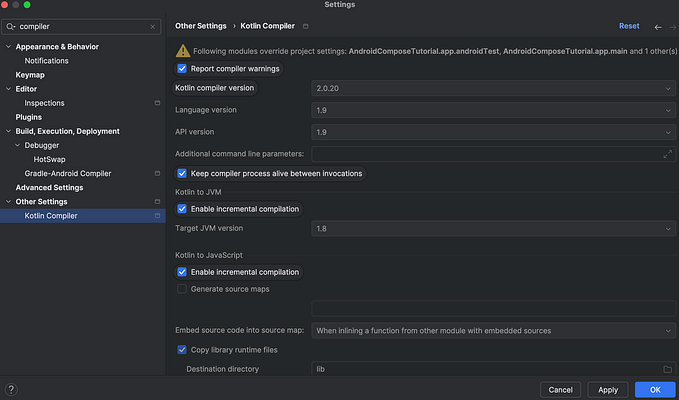The width and height of the screenshot is (679, 400).
Task: Click the Kotlin to JavaScript section header
Action: (x=209, y=255)
